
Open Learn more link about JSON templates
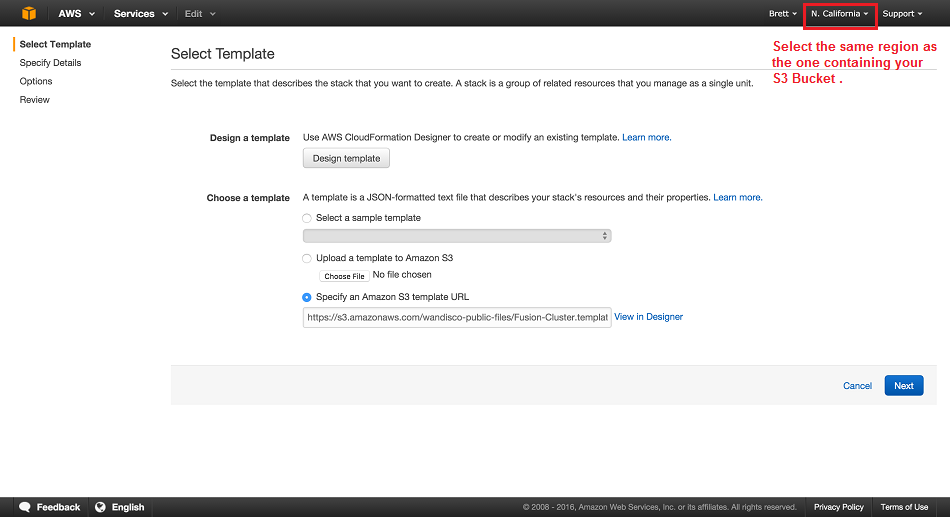click(737, 198)
